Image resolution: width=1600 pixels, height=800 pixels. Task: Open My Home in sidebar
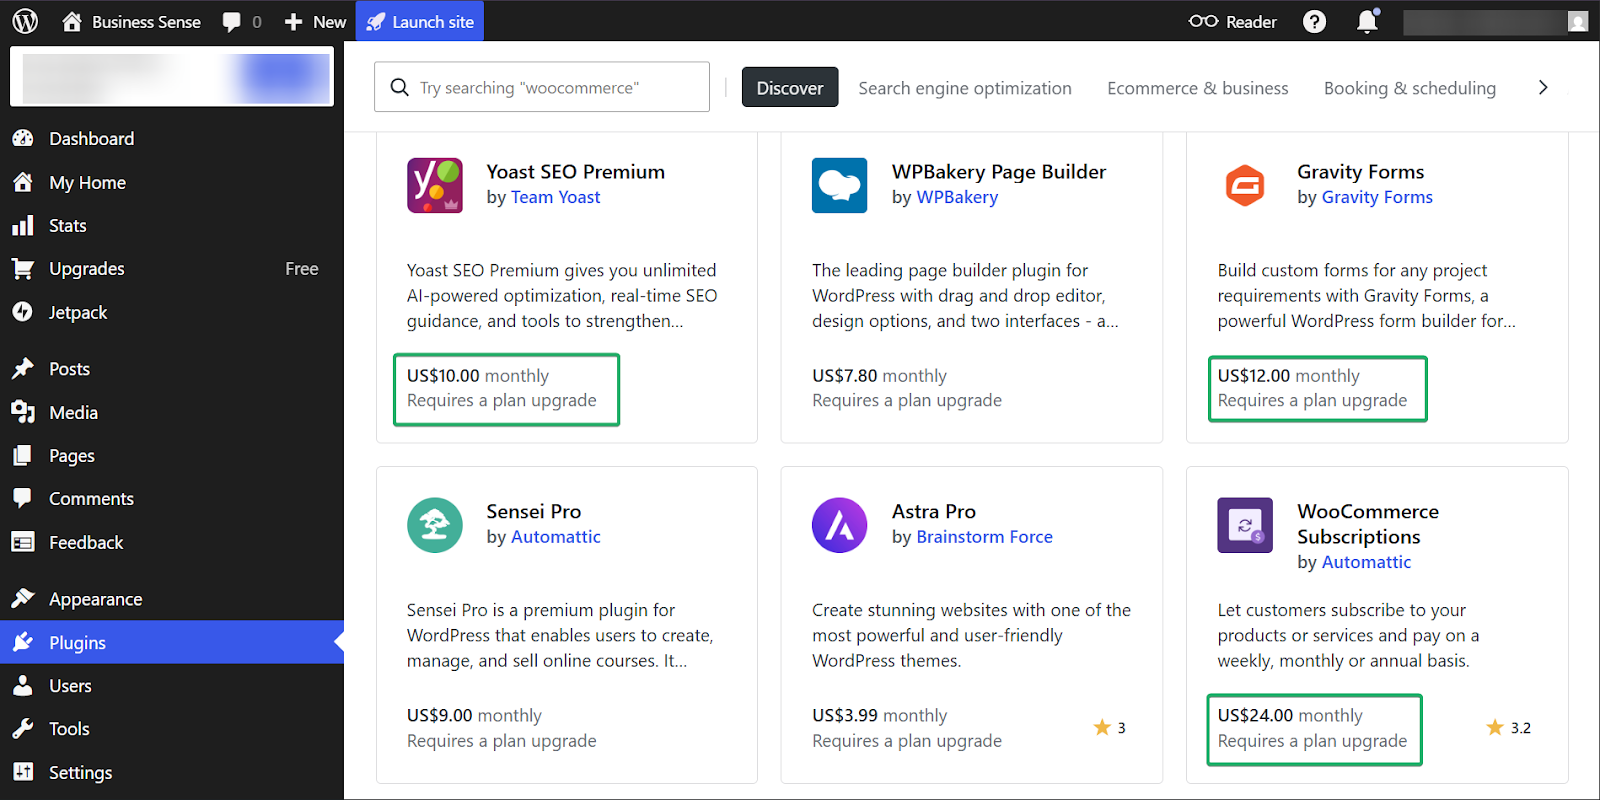pyautogui.click(x=172, y=182)
